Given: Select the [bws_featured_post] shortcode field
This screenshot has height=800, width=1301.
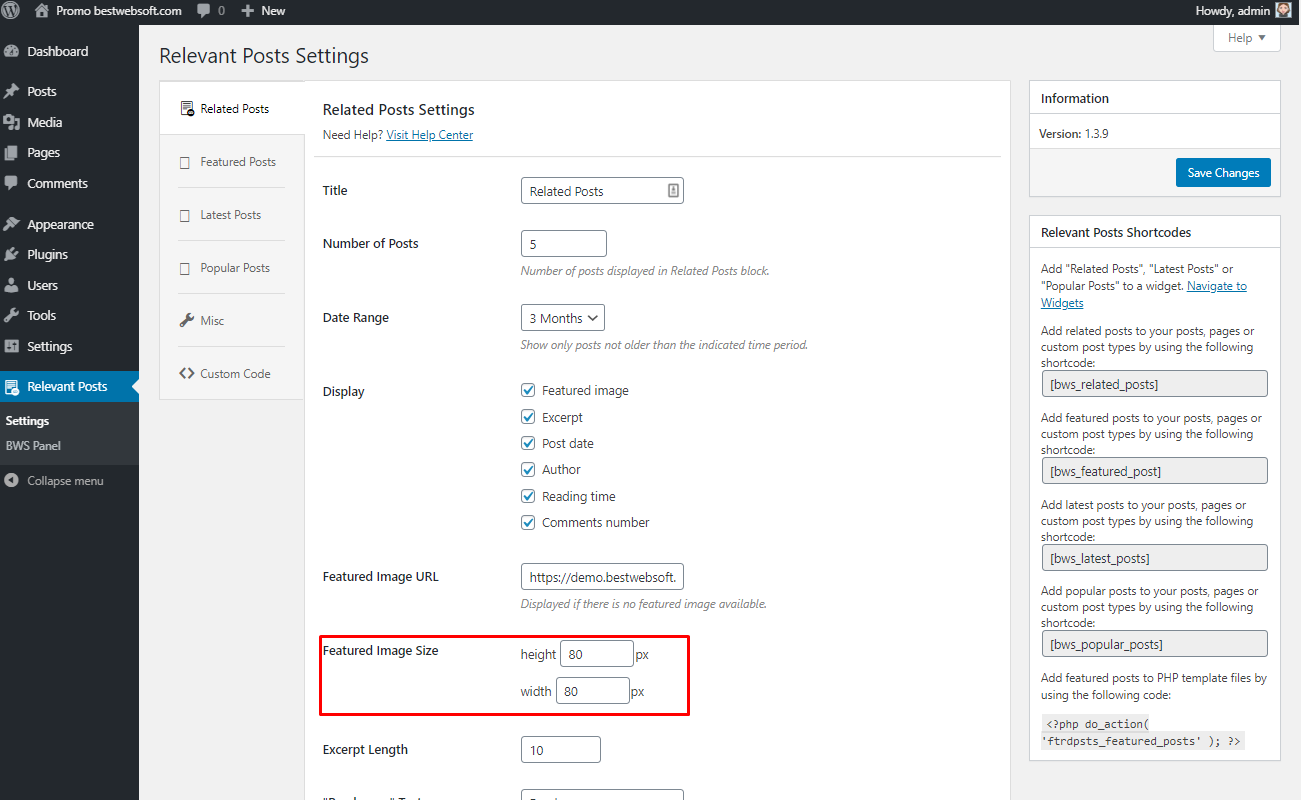Looking at the screenshot, I should [1154, 471].
